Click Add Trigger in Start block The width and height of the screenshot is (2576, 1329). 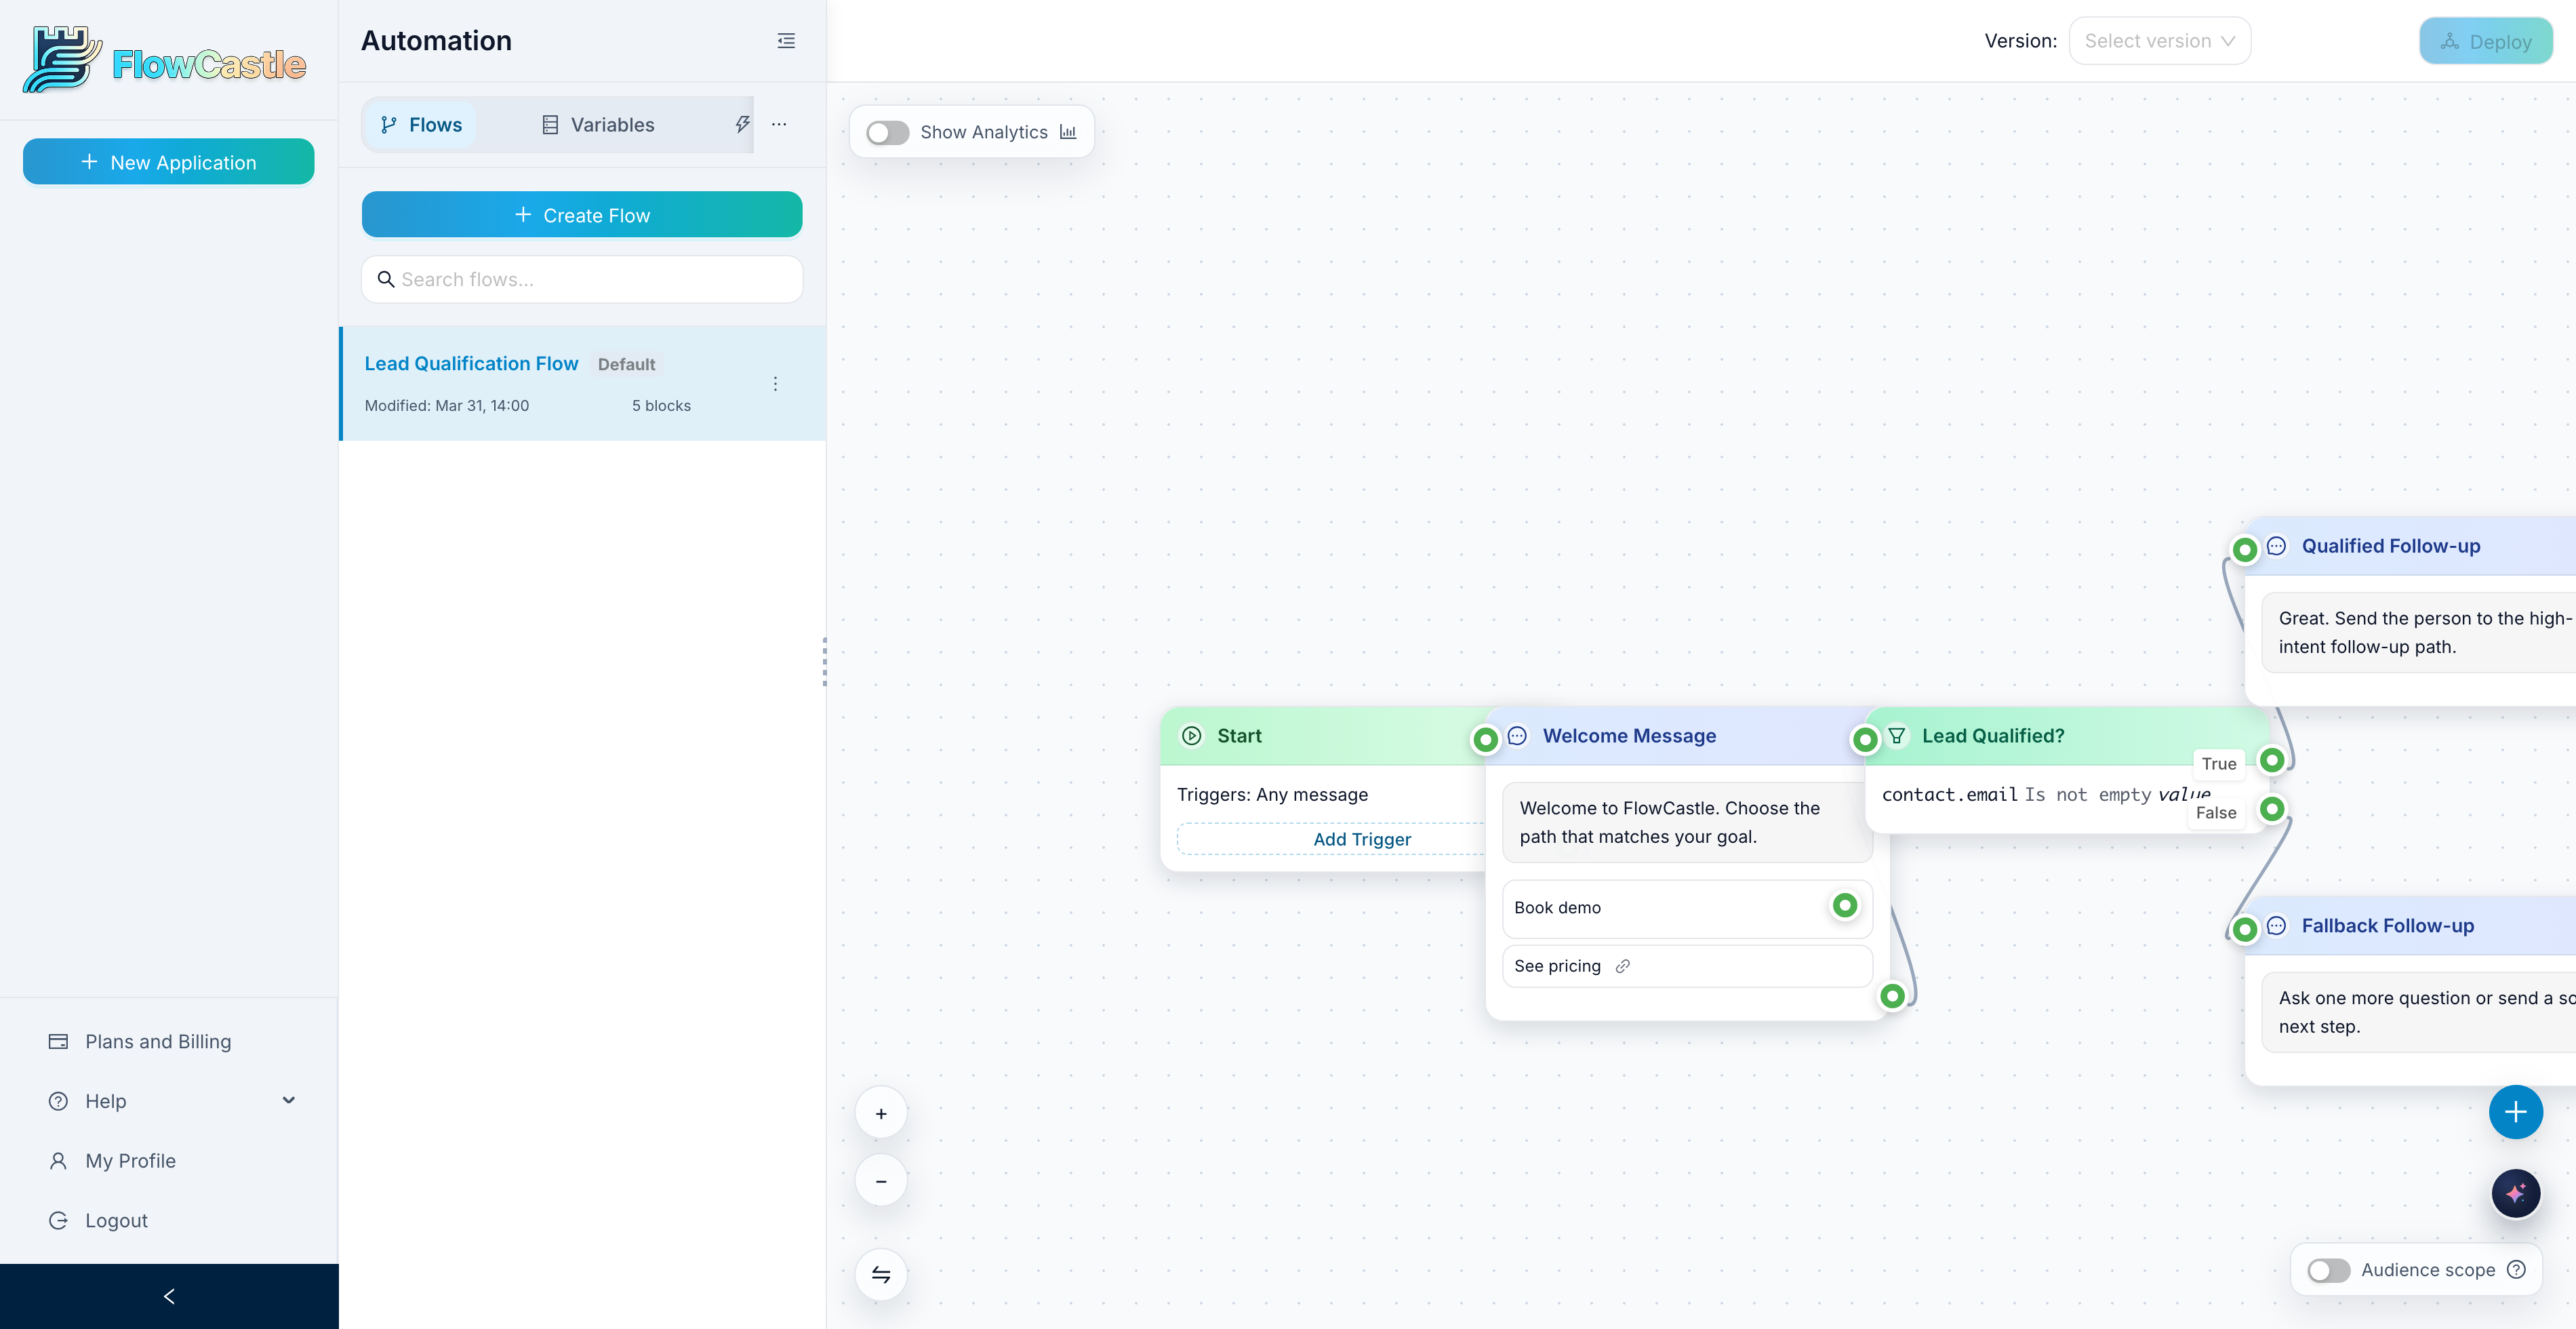click(x=1361, y=839)
